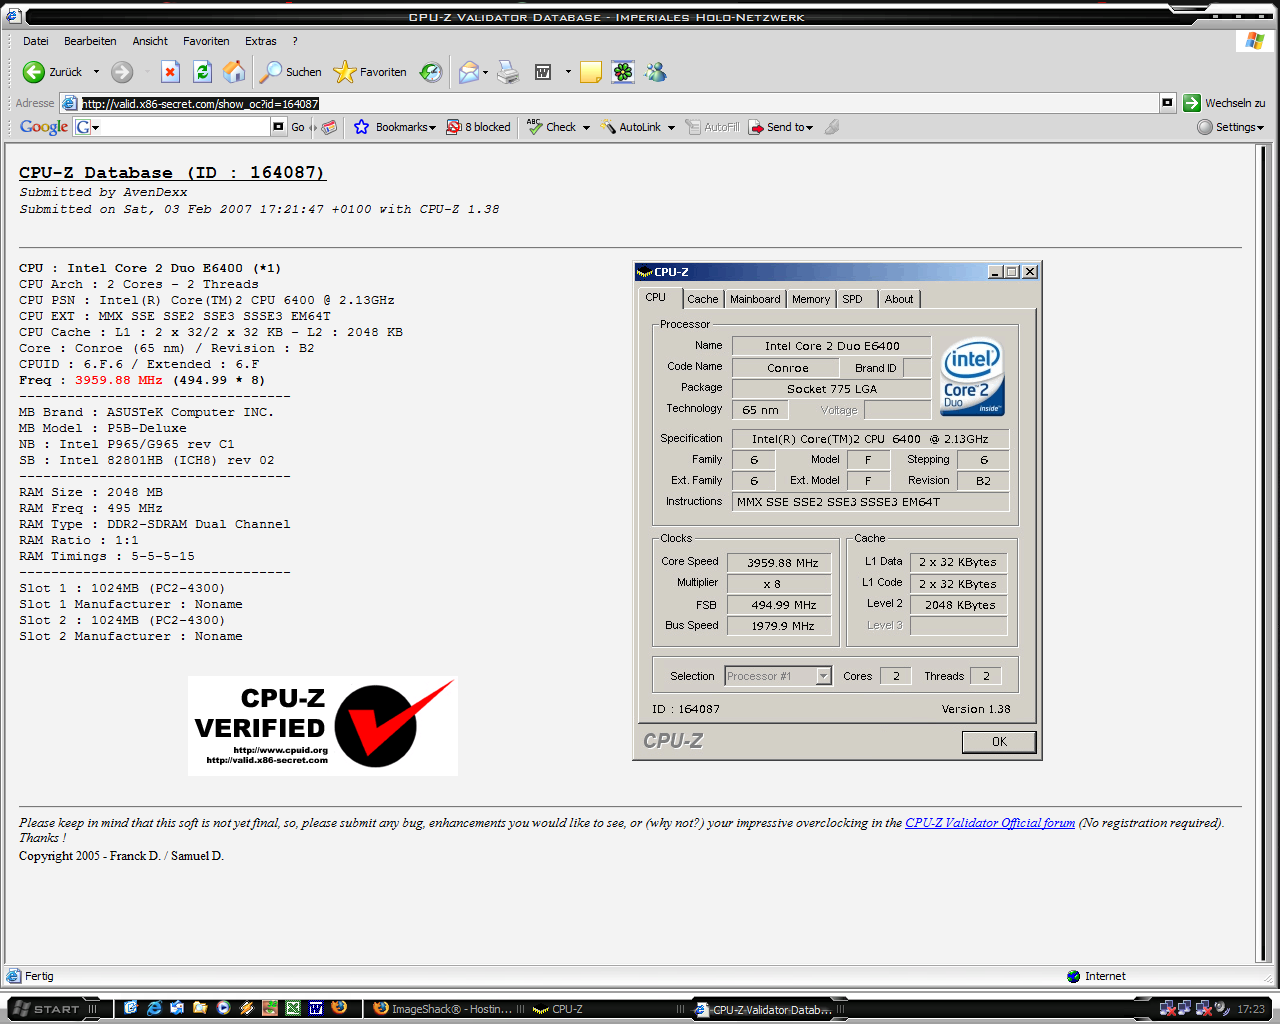Open the Favoriten menu in the menu bar
Image resolution: width=1280 pixels, height=1024 pixels.
206,41
